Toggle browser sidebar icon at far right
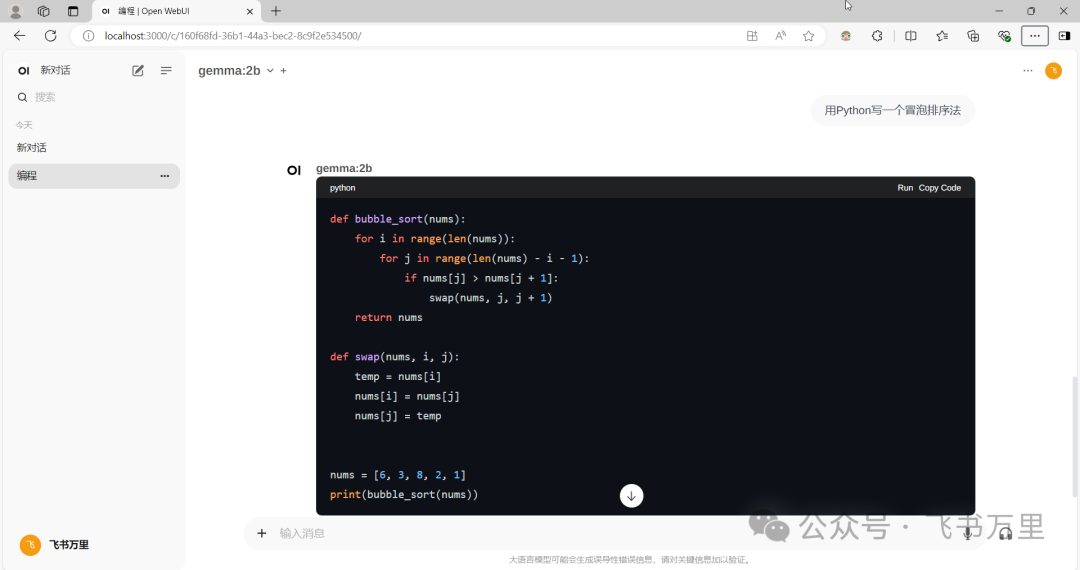 [x=1064, y=36]
